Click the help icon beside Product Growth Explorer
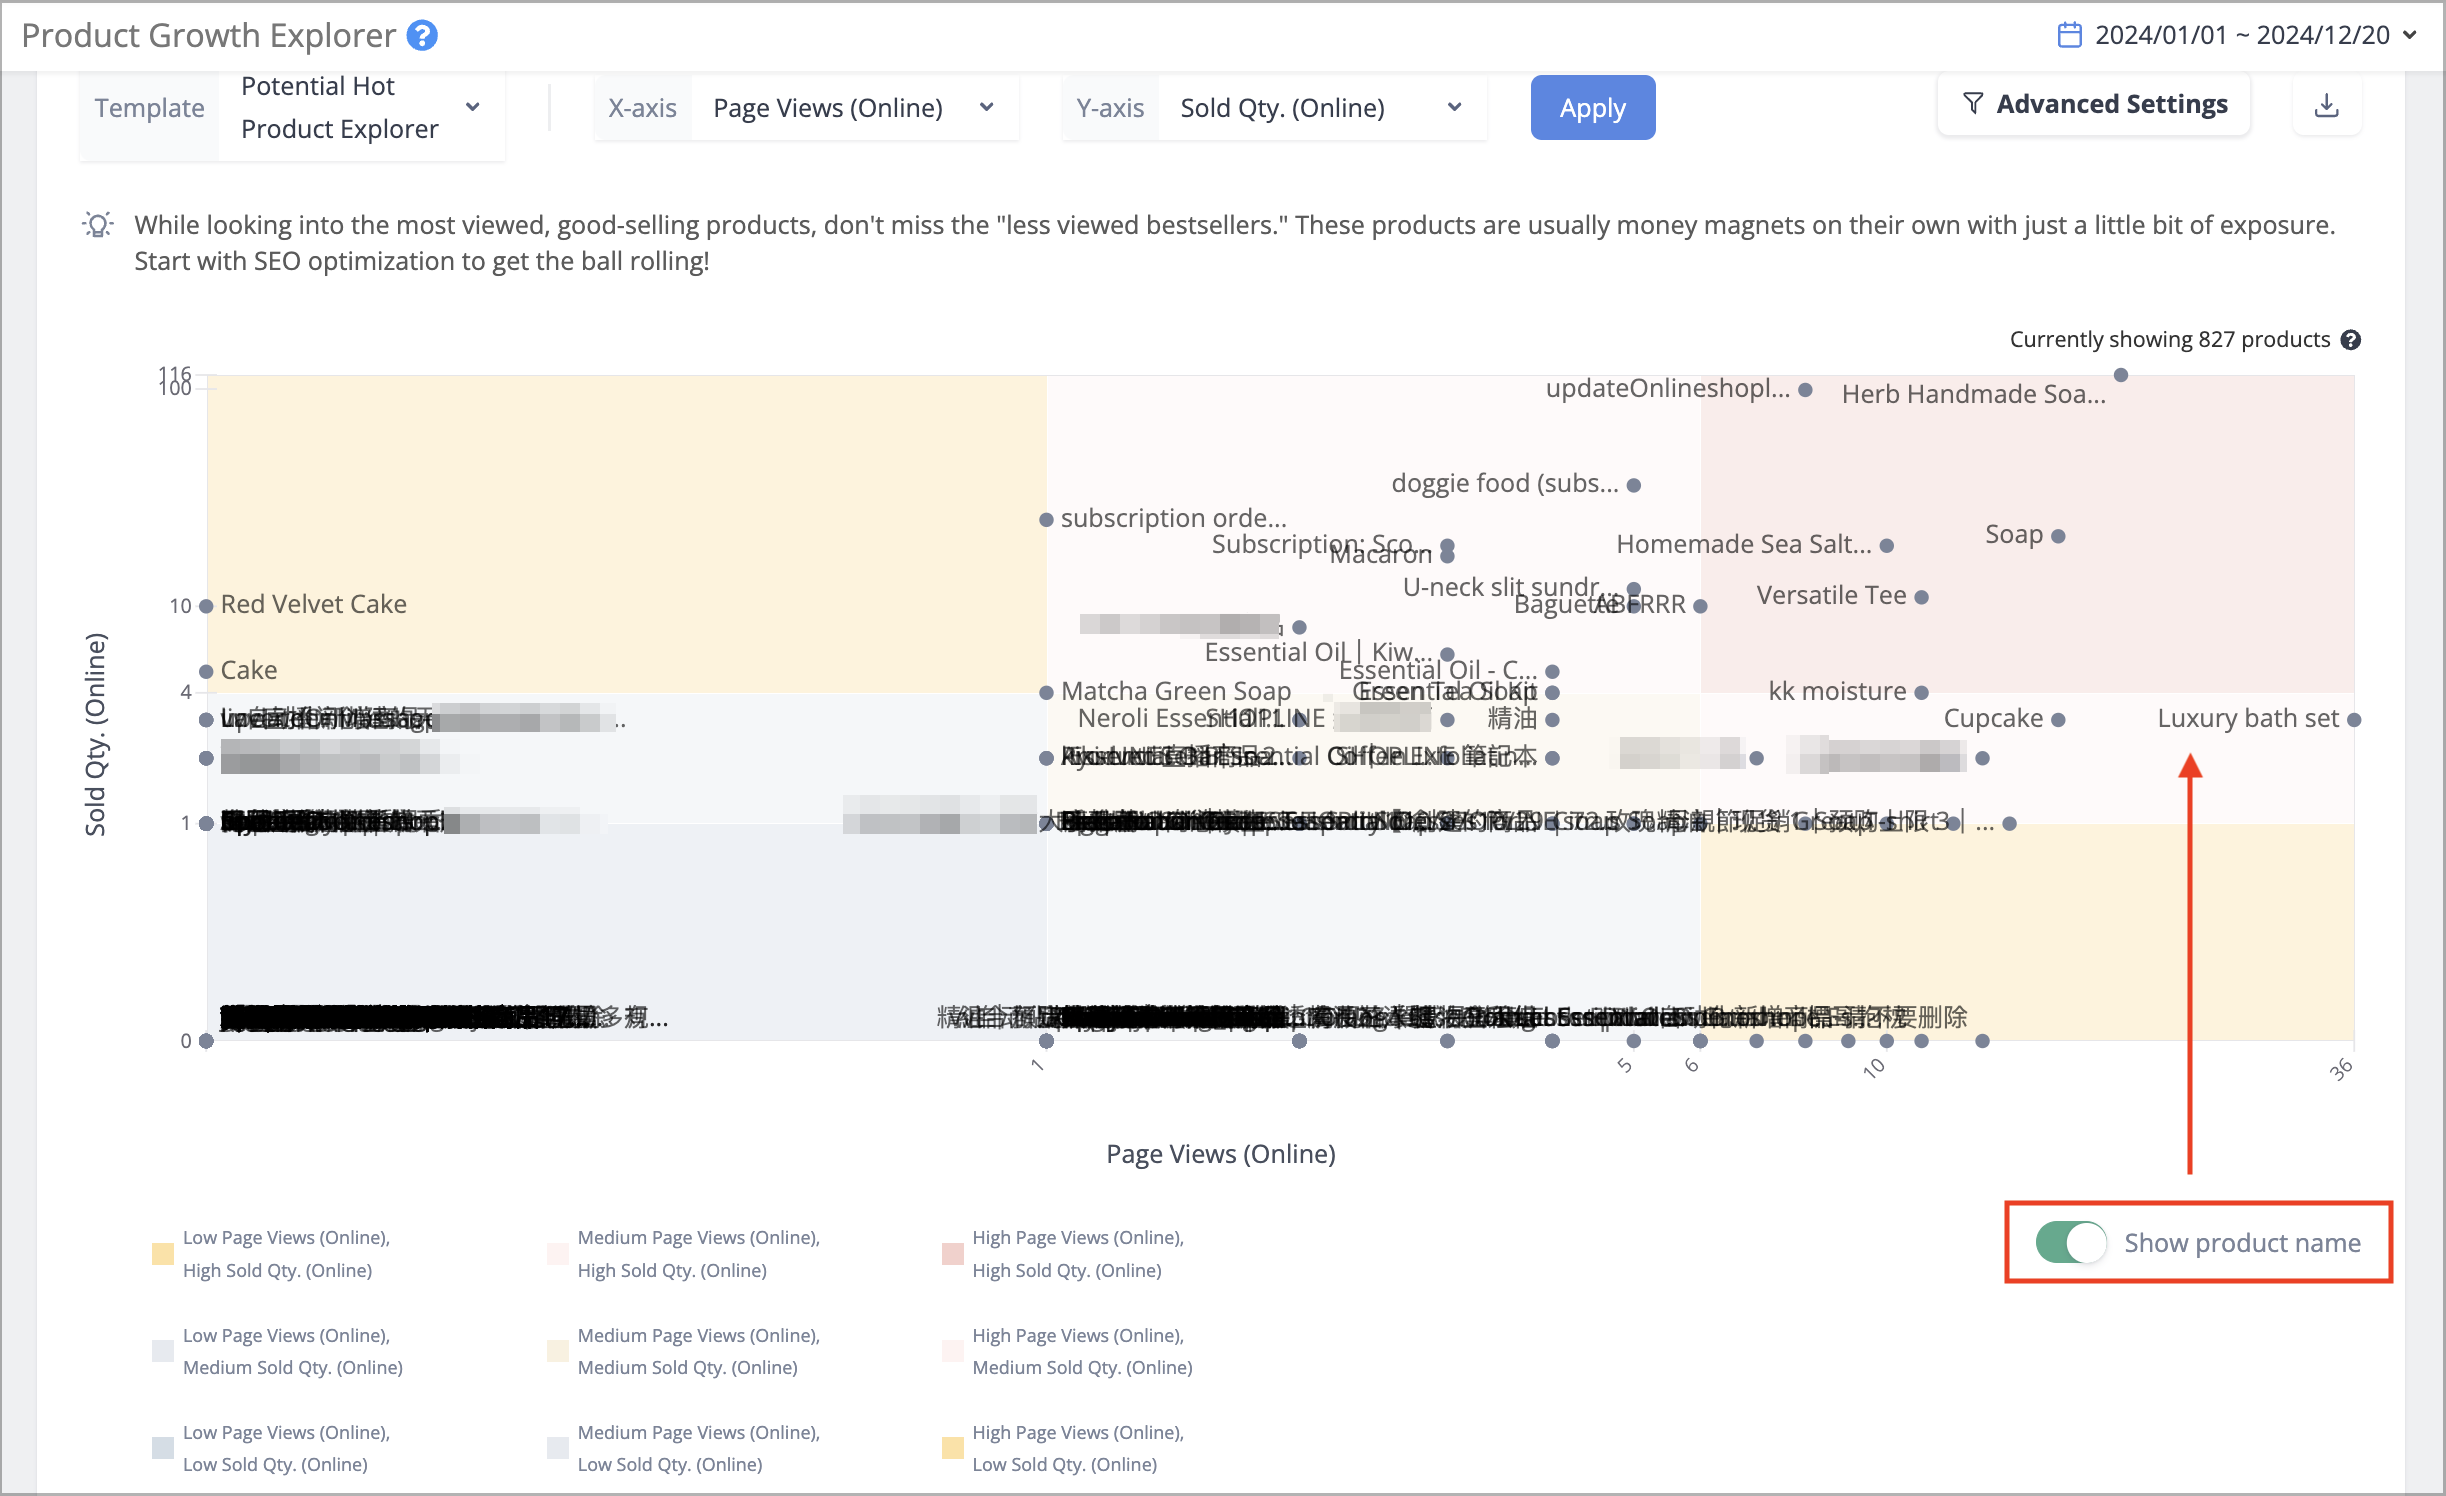Screen dimensions: 2446x1496 (x=422, y=36)
